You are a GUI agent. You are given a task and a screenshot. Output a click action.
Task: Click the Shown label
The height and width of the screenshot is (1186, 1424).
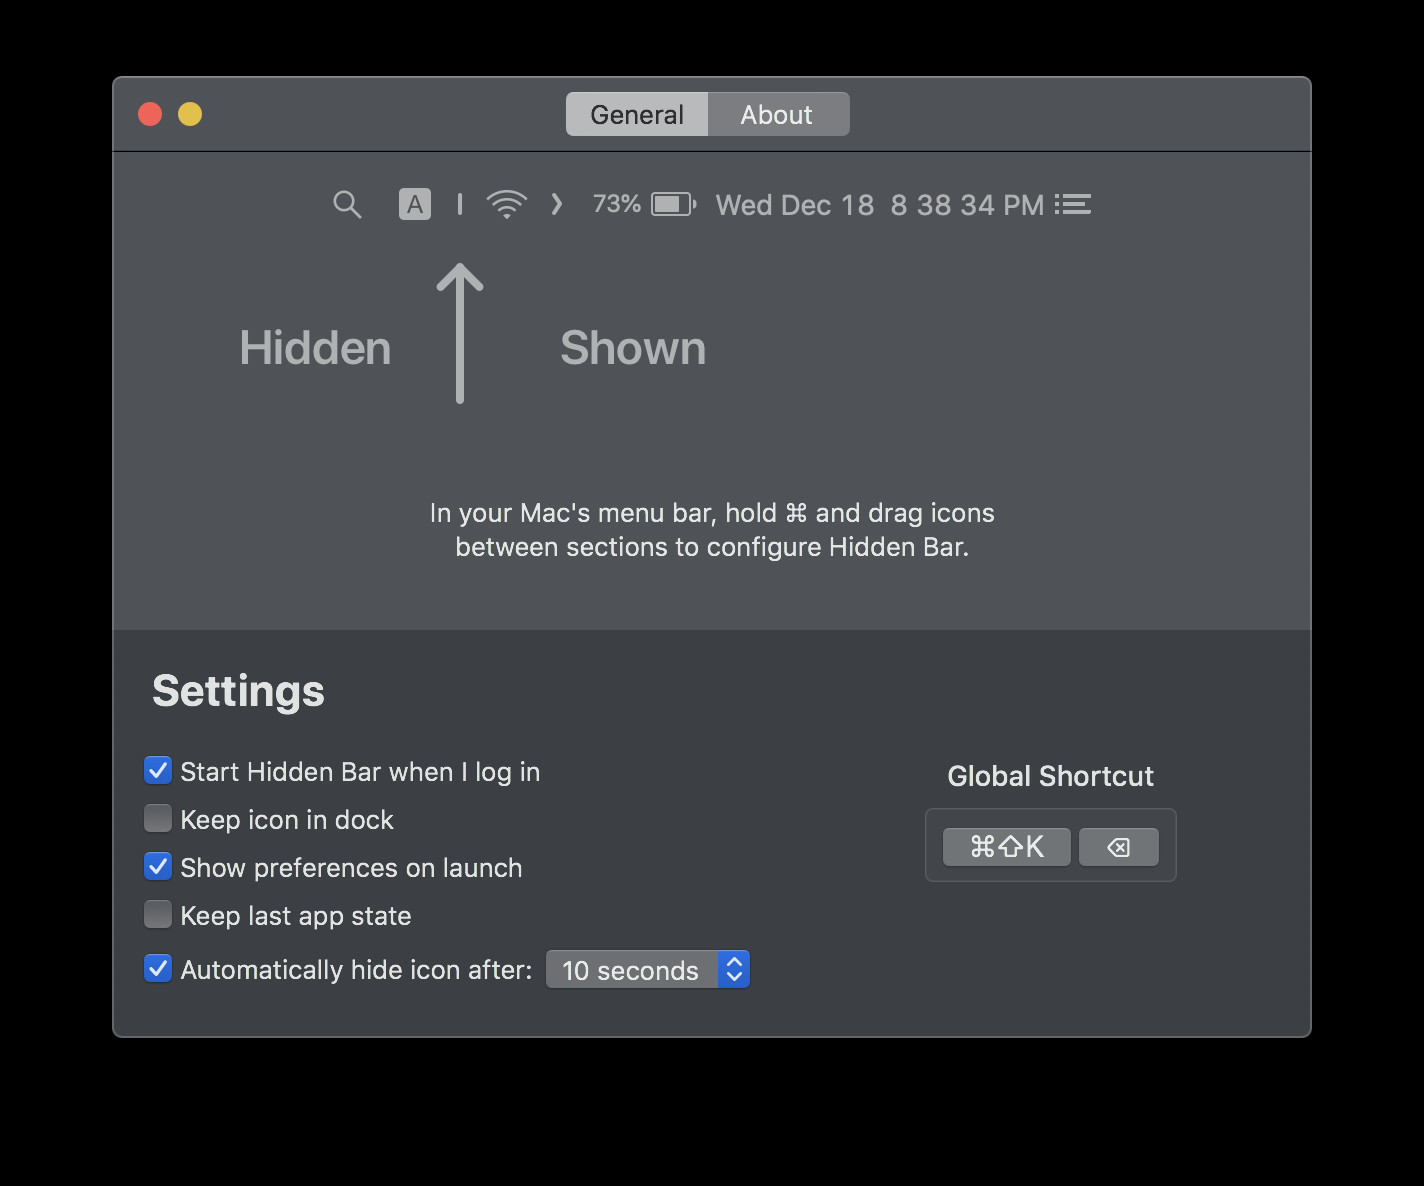tap(633, 348)
